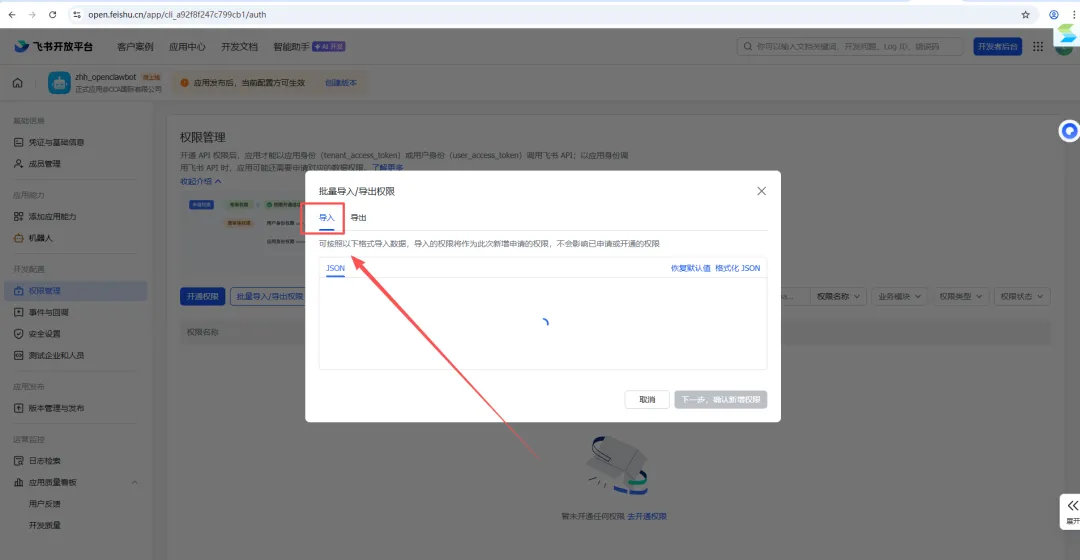Go back in browser history
The image size is (1080, 560).
12,14
